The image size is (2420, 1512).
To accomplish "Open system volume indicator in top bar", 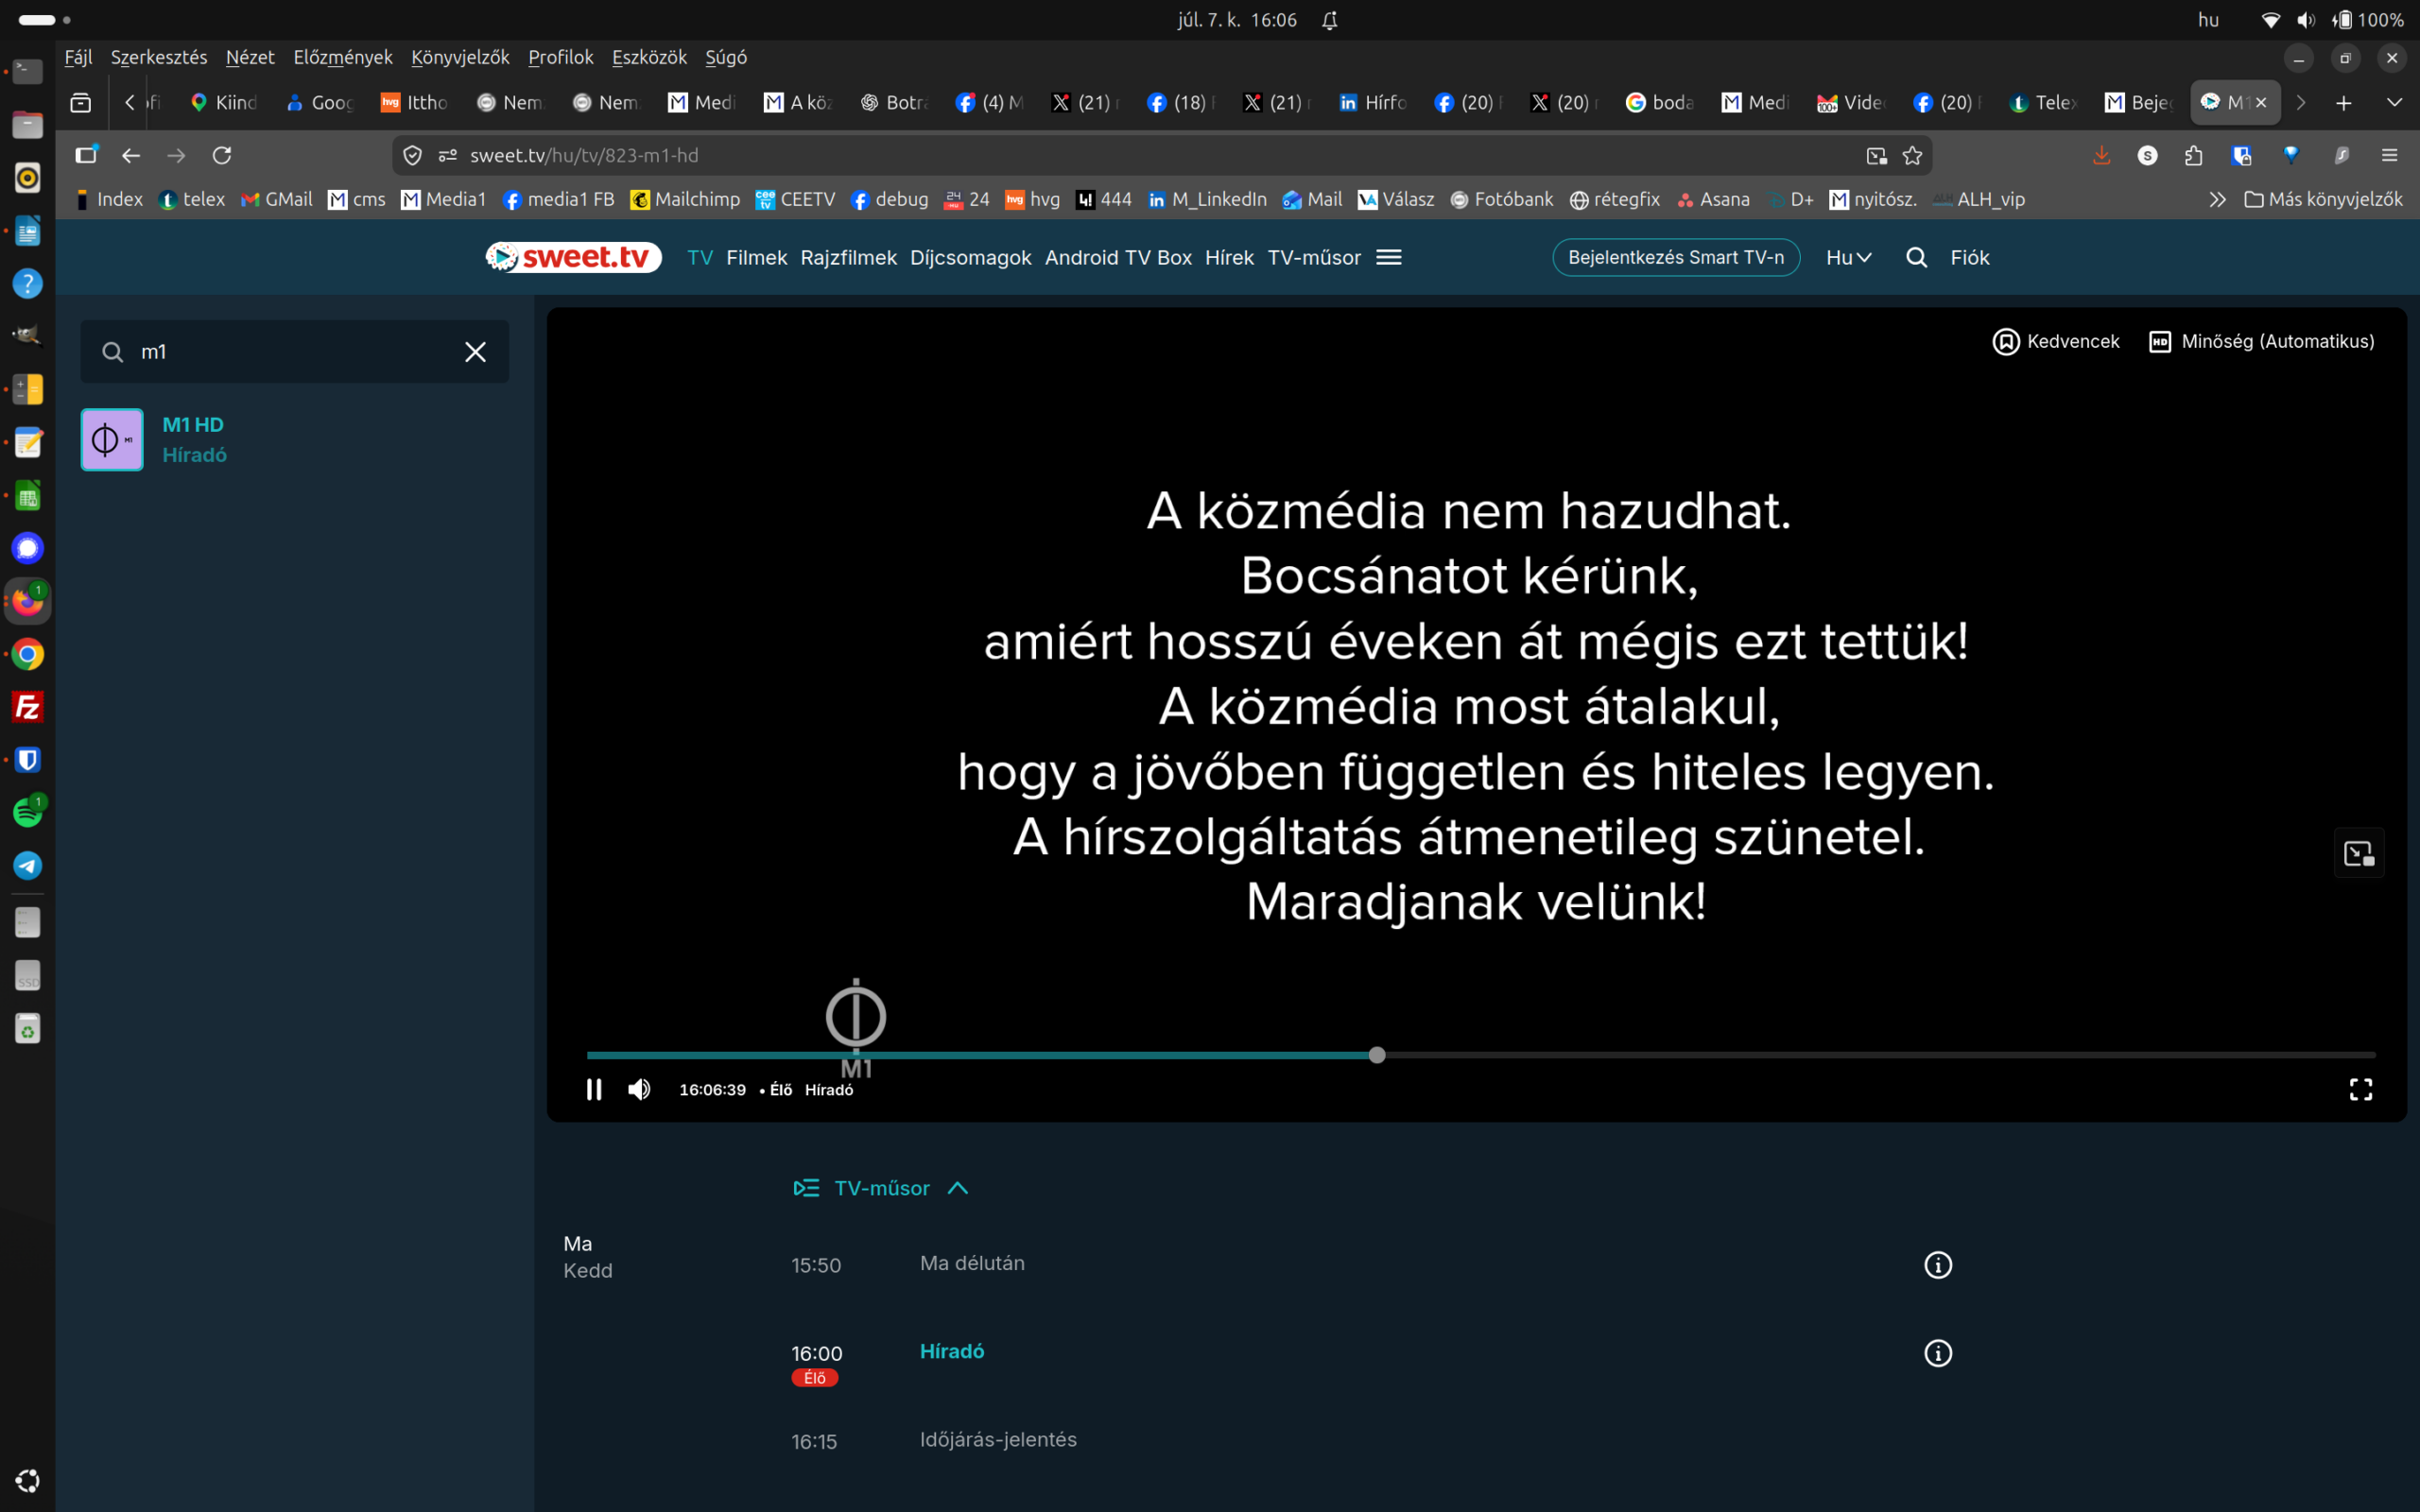I will coord(2306,20).
